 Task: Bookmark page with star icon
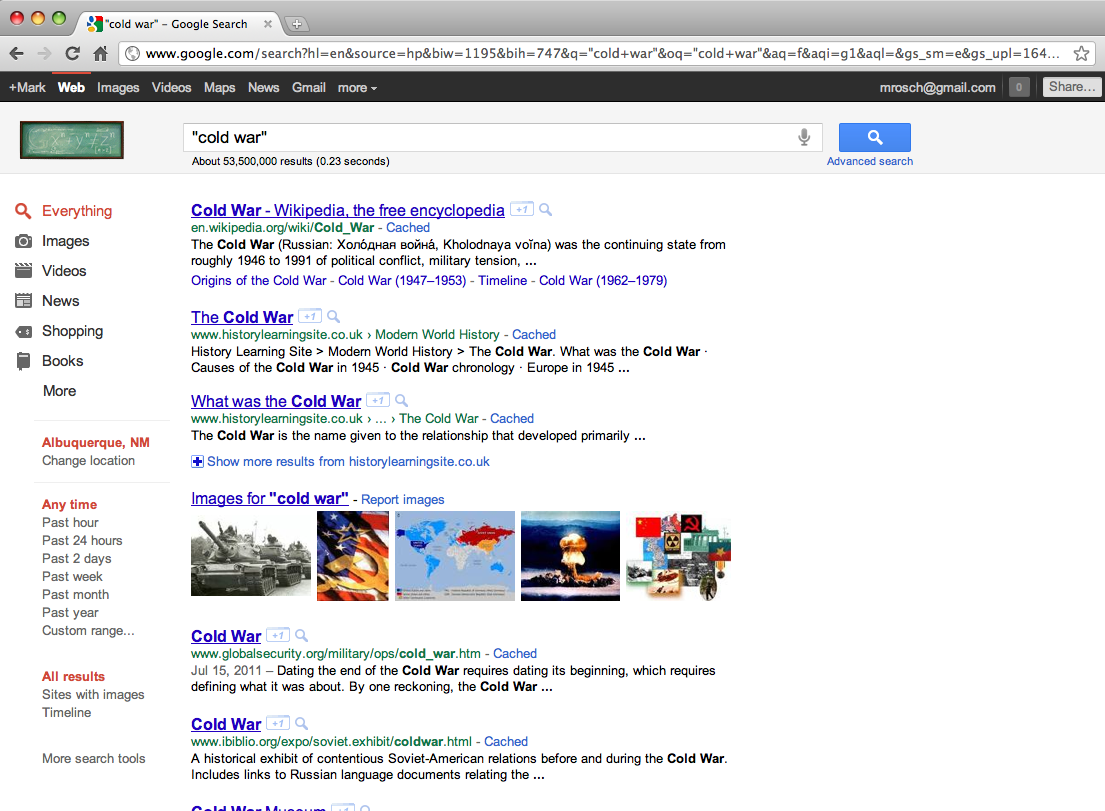(x=1081, y=54)
